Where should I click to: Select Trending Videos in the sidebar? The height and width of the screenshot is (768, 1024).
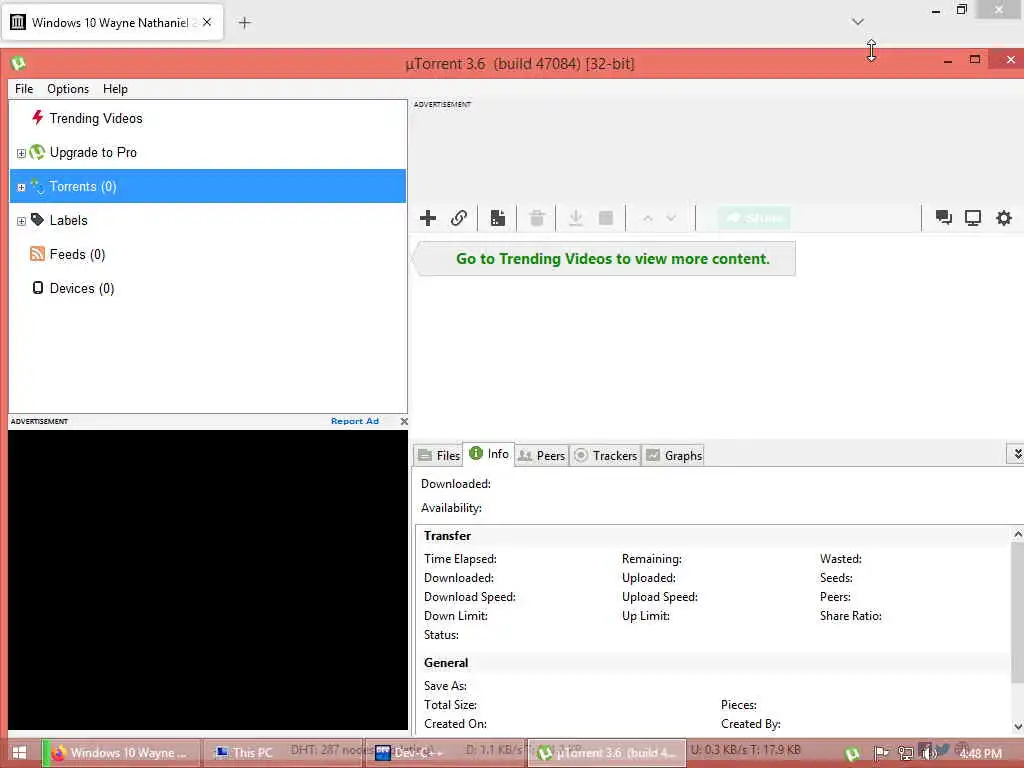pyautogui.click(x=96, y=118)
